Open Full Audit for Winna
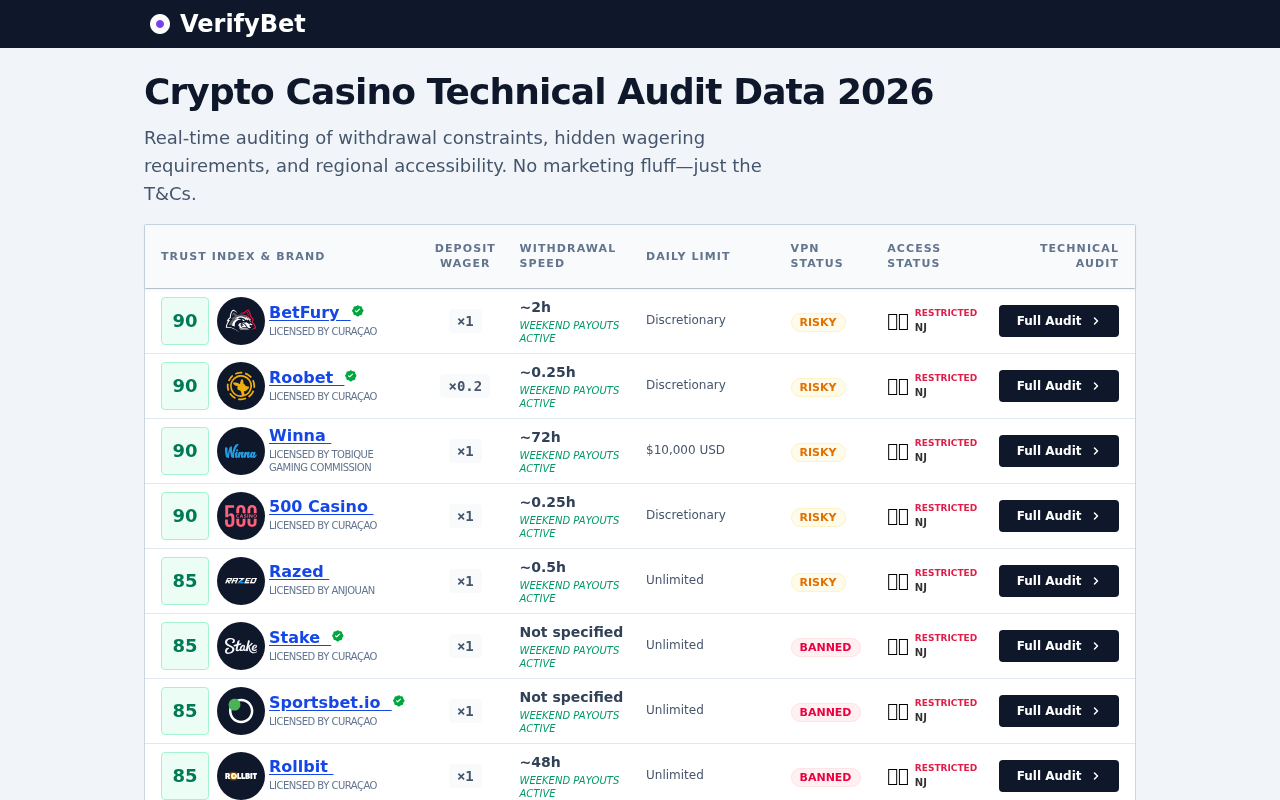 (1059, 451)
